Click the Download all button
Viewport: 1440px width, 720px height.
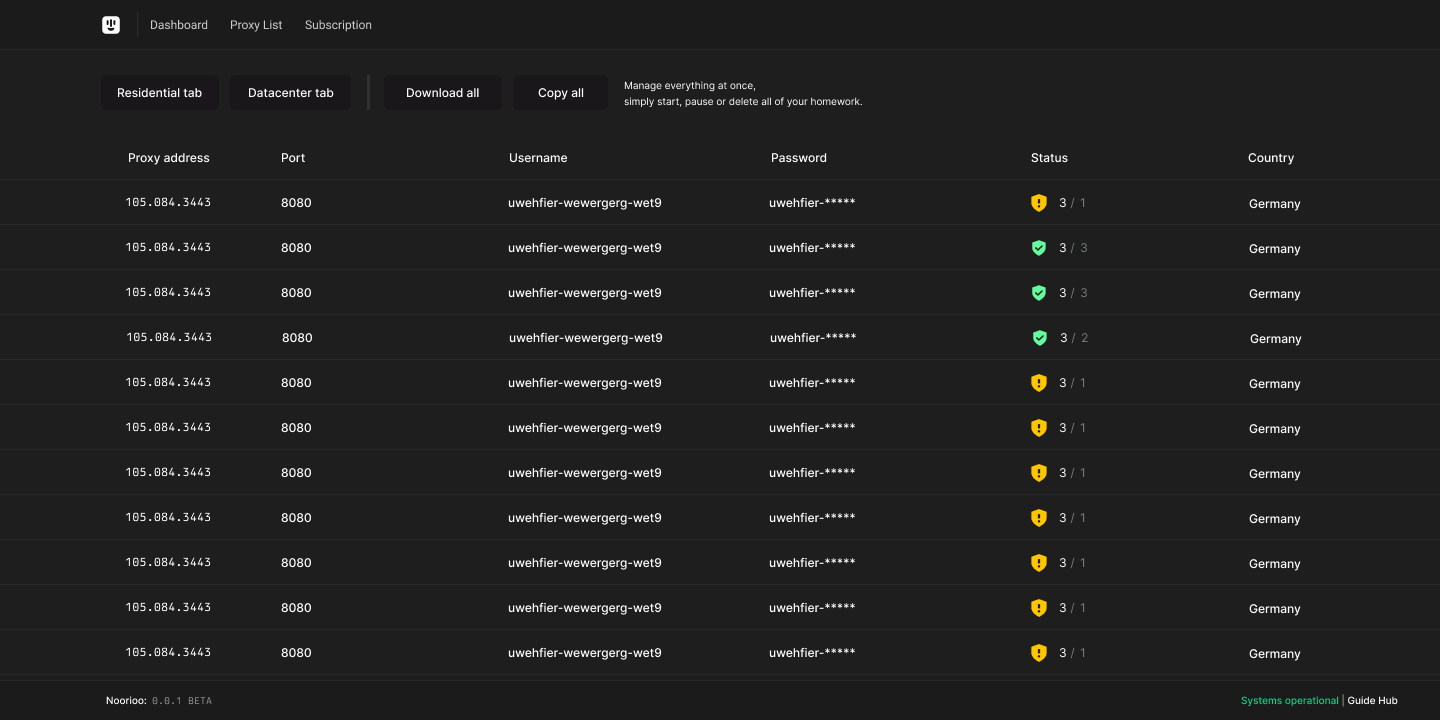443,92
